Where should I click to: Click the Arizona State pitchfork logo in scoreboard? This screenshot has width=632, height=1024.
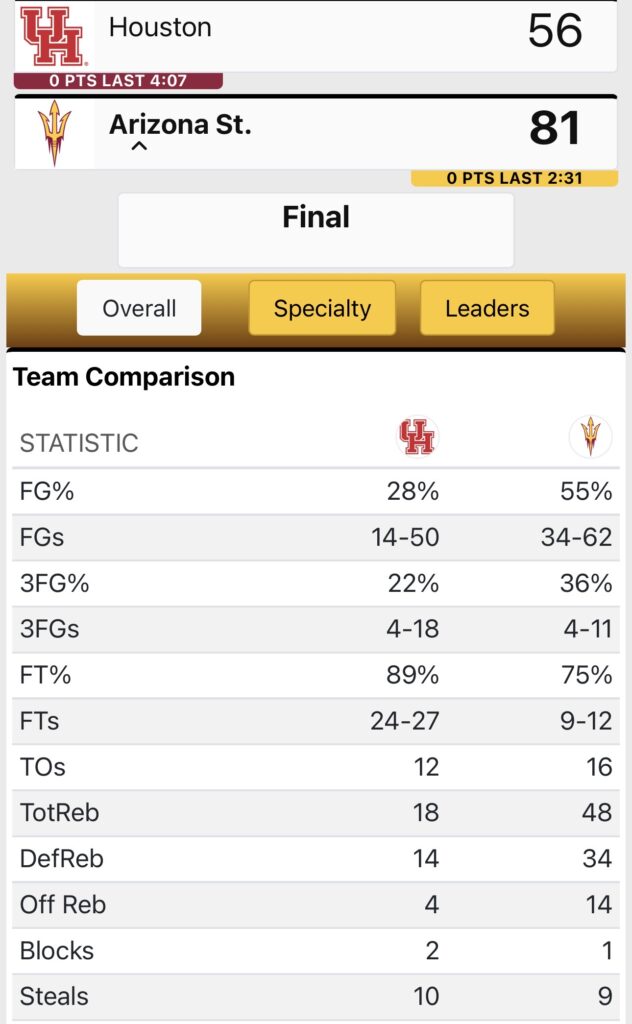pyautogui.click(x=54, y=132)
